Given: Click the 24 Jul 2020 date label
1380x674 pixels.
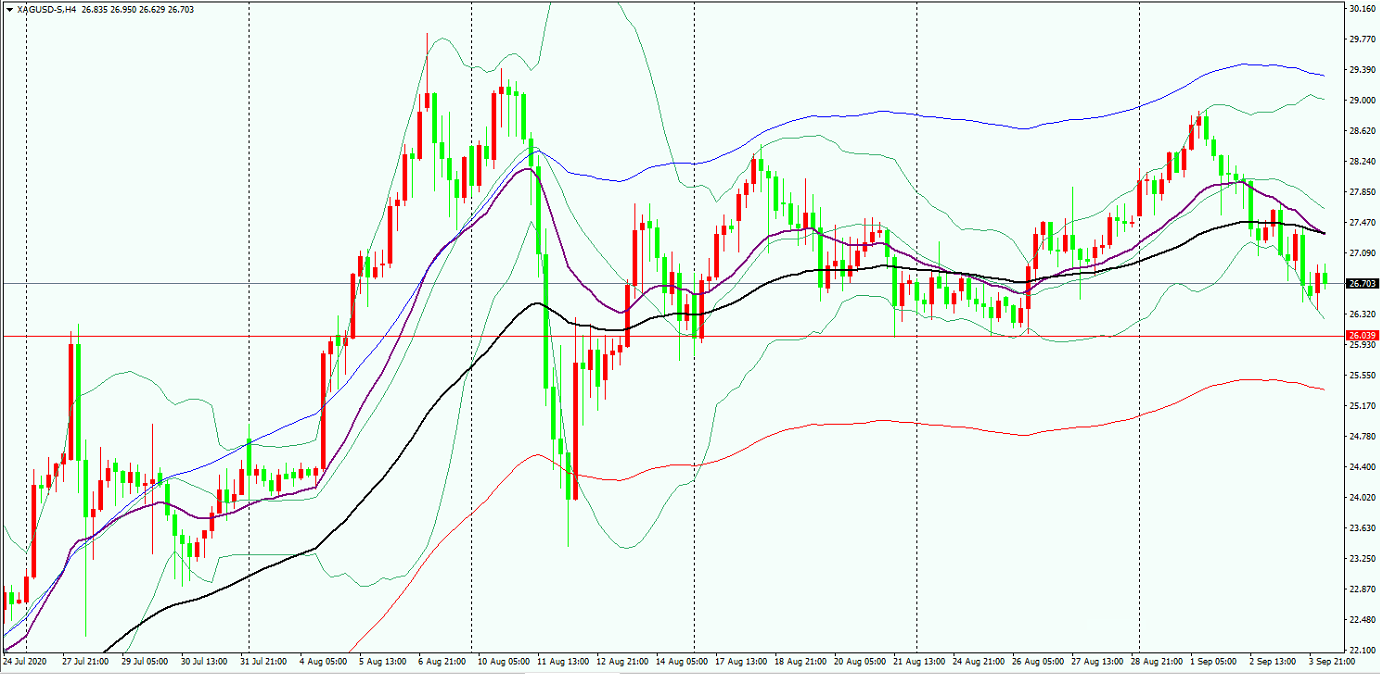Looking at the screenshot, I should (25, 661).
